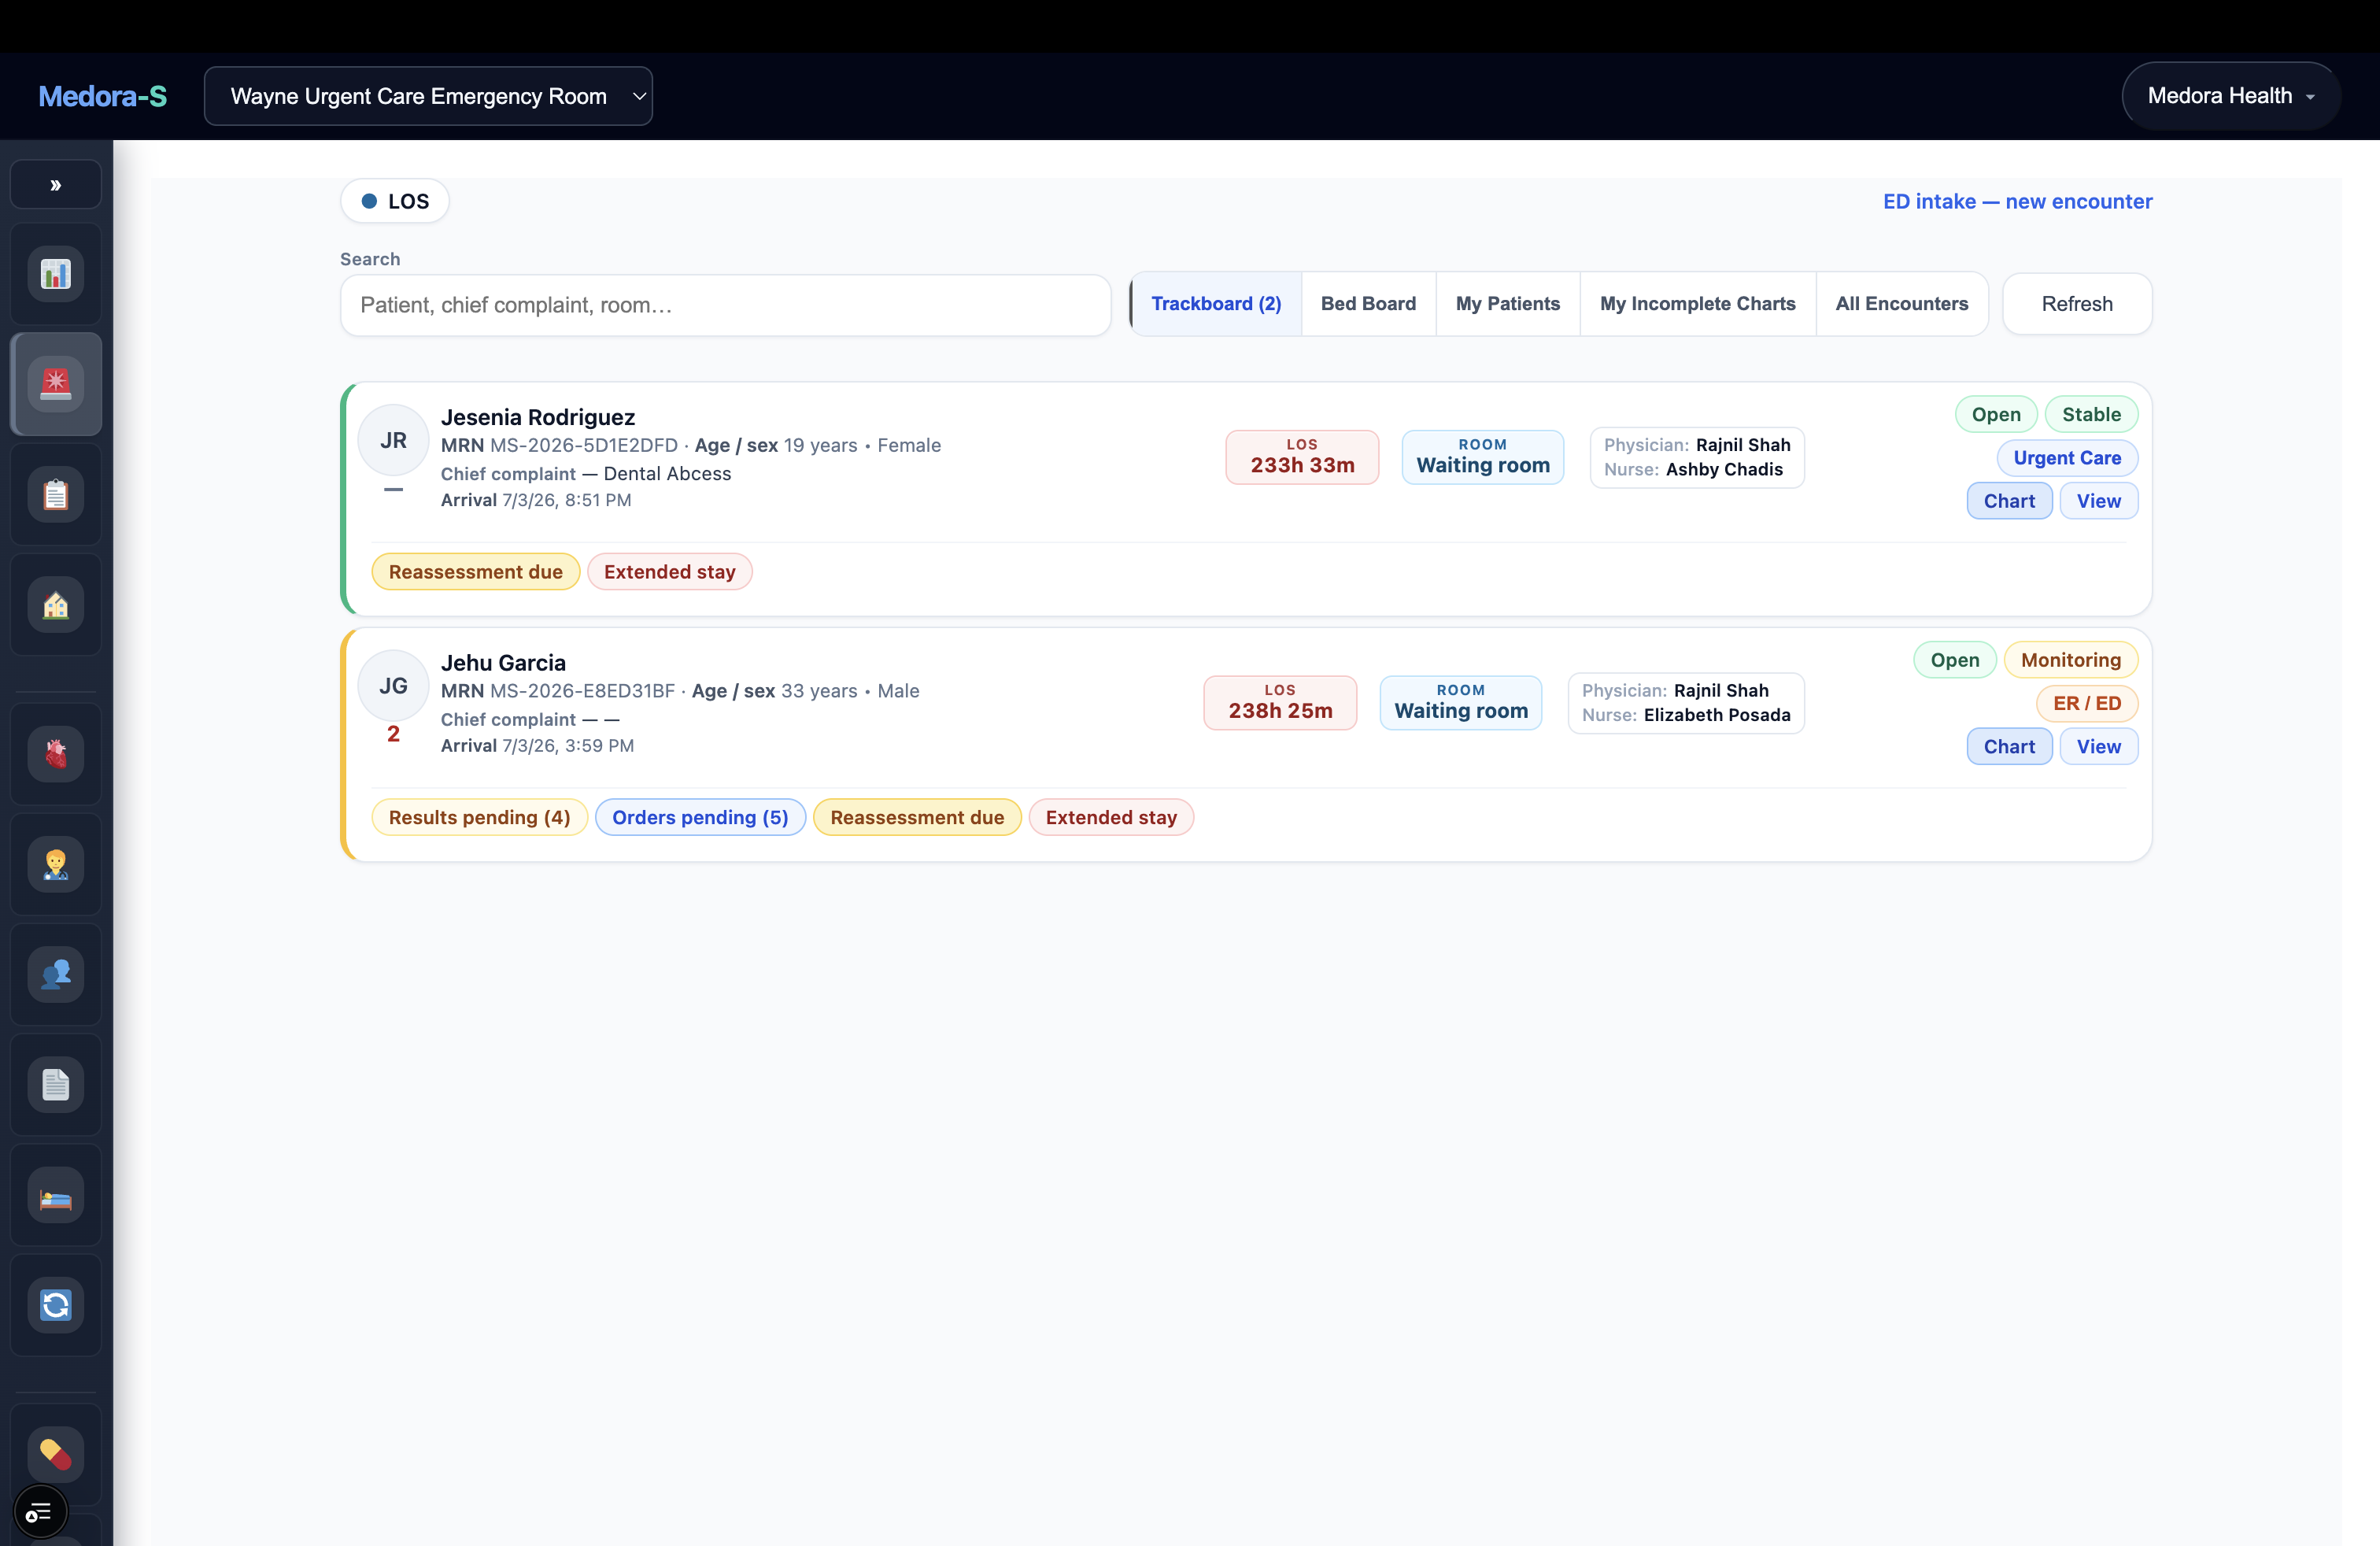Image resolution: width=2380 pixels, height=1546 pixels.
Task: Click the arrival time 7/3/26, 8:51 PM
Action: pos(566,500)
